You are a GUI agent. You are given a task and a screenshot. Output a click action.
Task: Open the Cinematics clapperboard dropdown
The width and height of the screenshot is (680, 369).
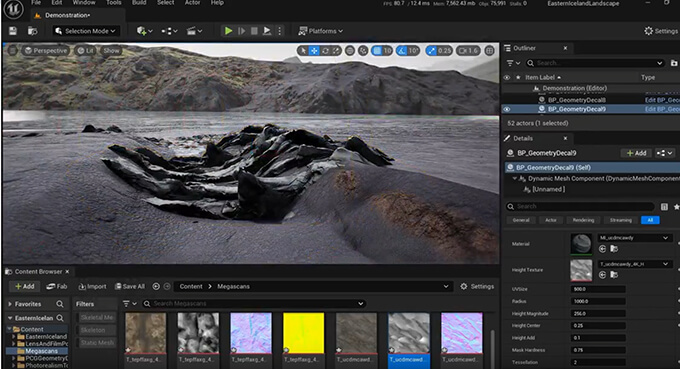tap(194, 31)
